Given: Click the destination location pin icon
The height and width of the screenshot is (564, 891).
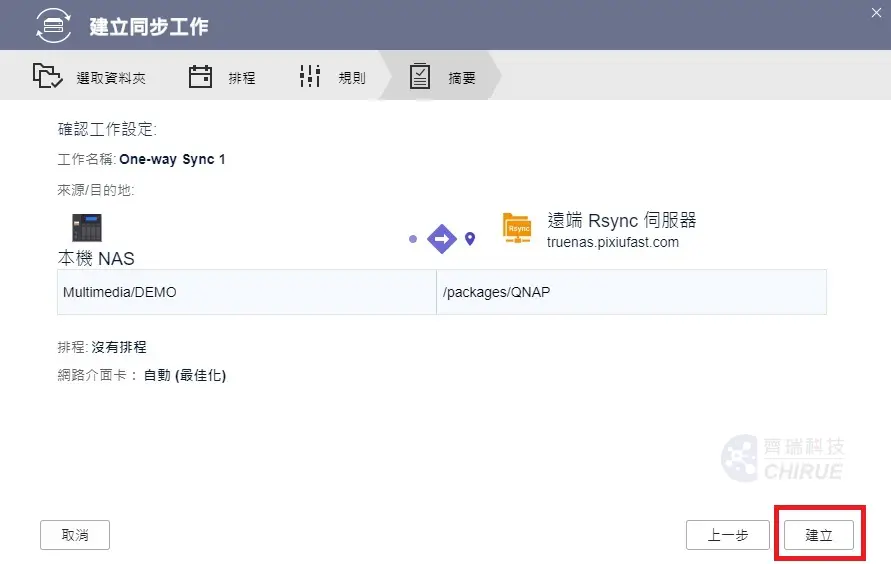Looking at the screenshot, I should 470,239.
